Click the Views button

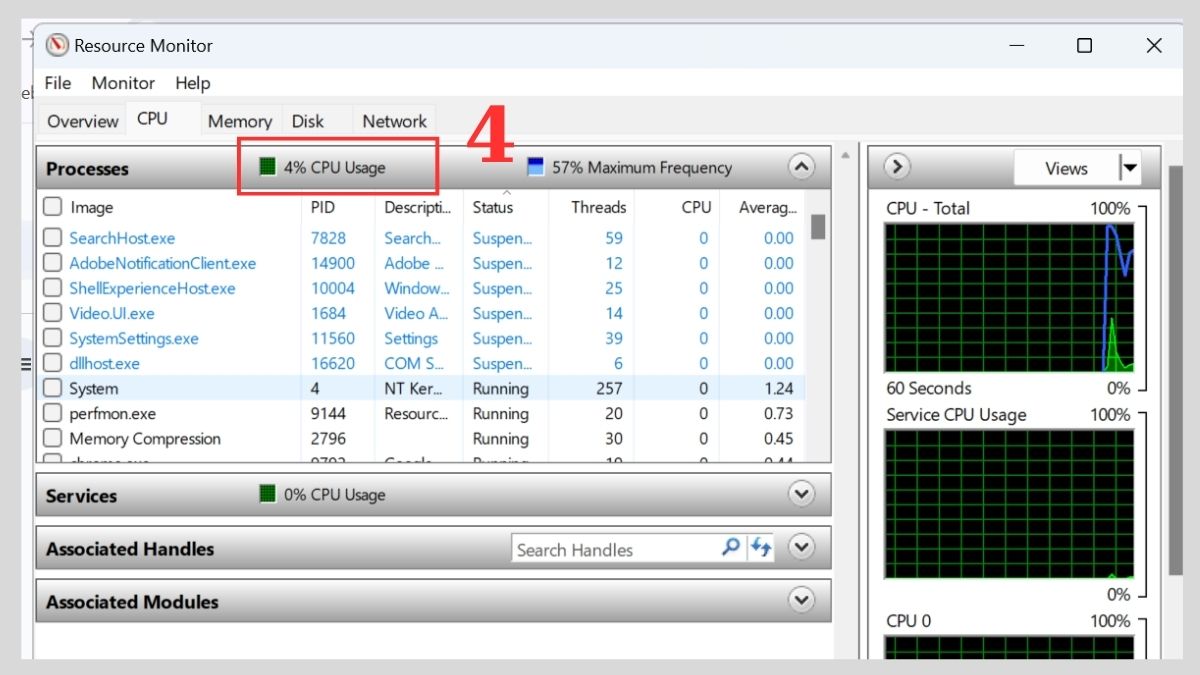(1066, 167)
